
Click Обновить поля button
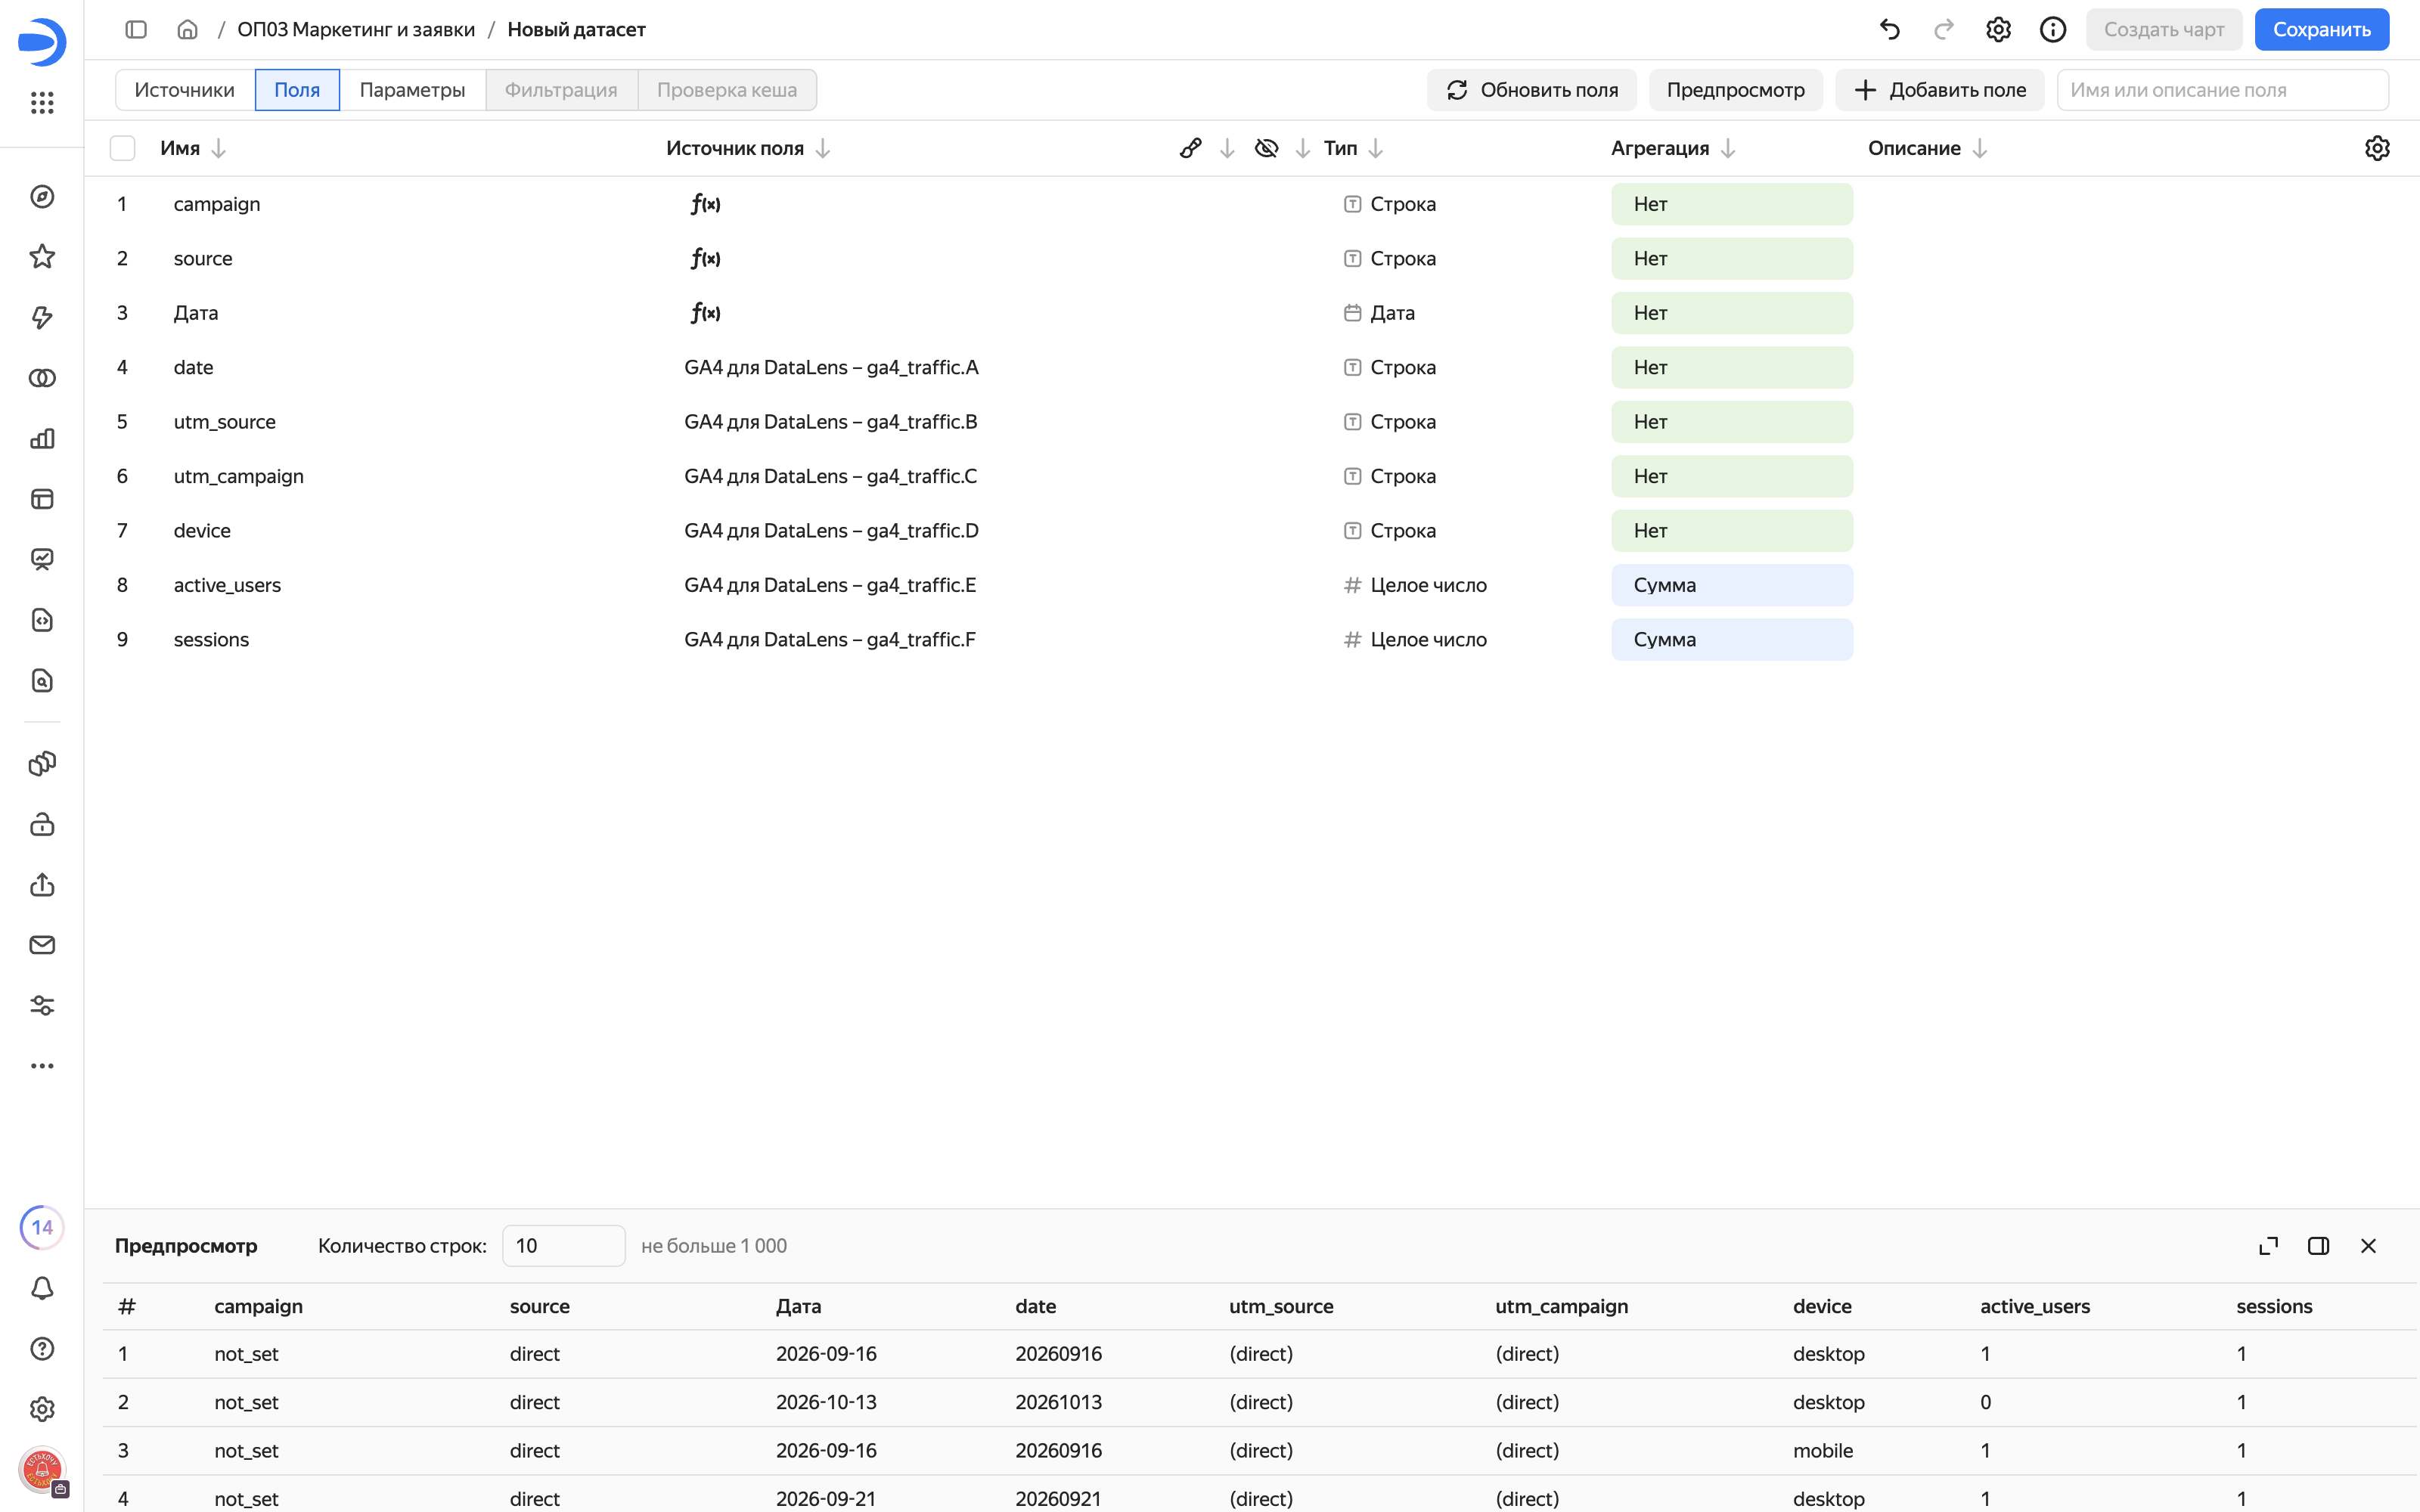(1531, 90)
